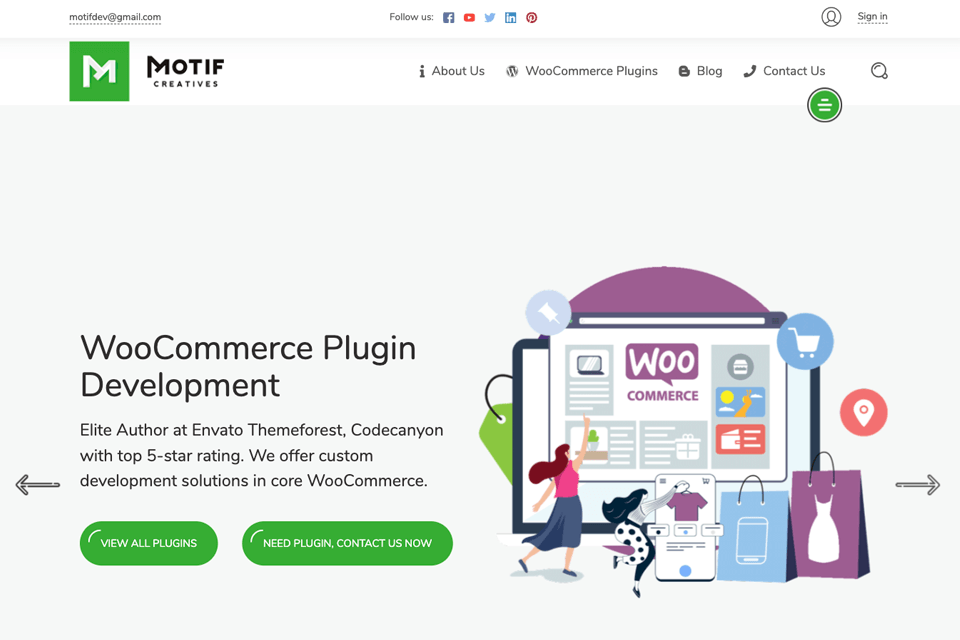The height and width of the screenshot is (640, 960).
Task: Open the About Us menu item
Action: point(451,71)
